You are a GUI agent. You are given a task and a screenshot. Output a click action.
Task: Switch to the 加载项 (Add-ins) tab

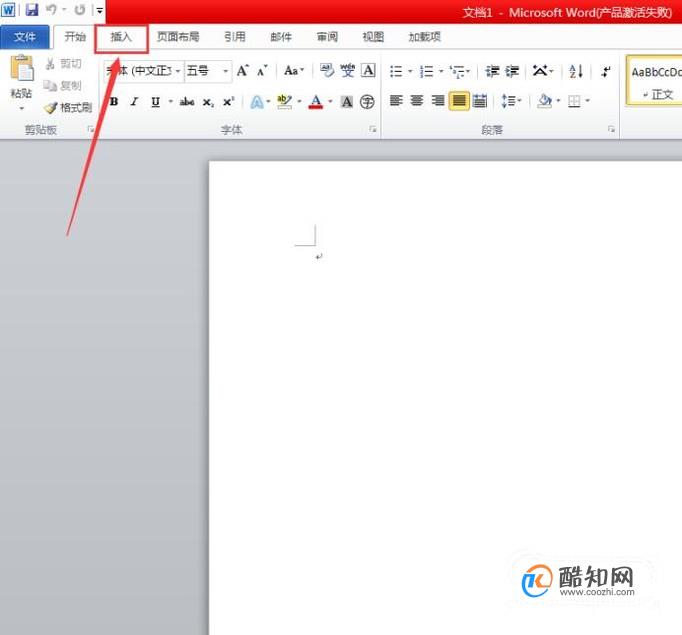[x=425, y=37]
